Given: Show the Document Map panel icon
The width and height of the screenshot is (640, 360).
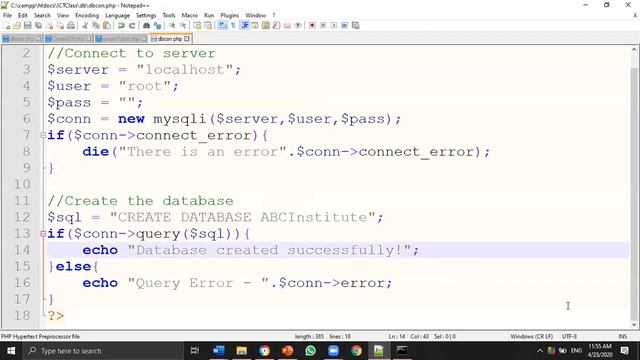Looking at the screenshot, I should pyautogui.click(x=266, y=25).
